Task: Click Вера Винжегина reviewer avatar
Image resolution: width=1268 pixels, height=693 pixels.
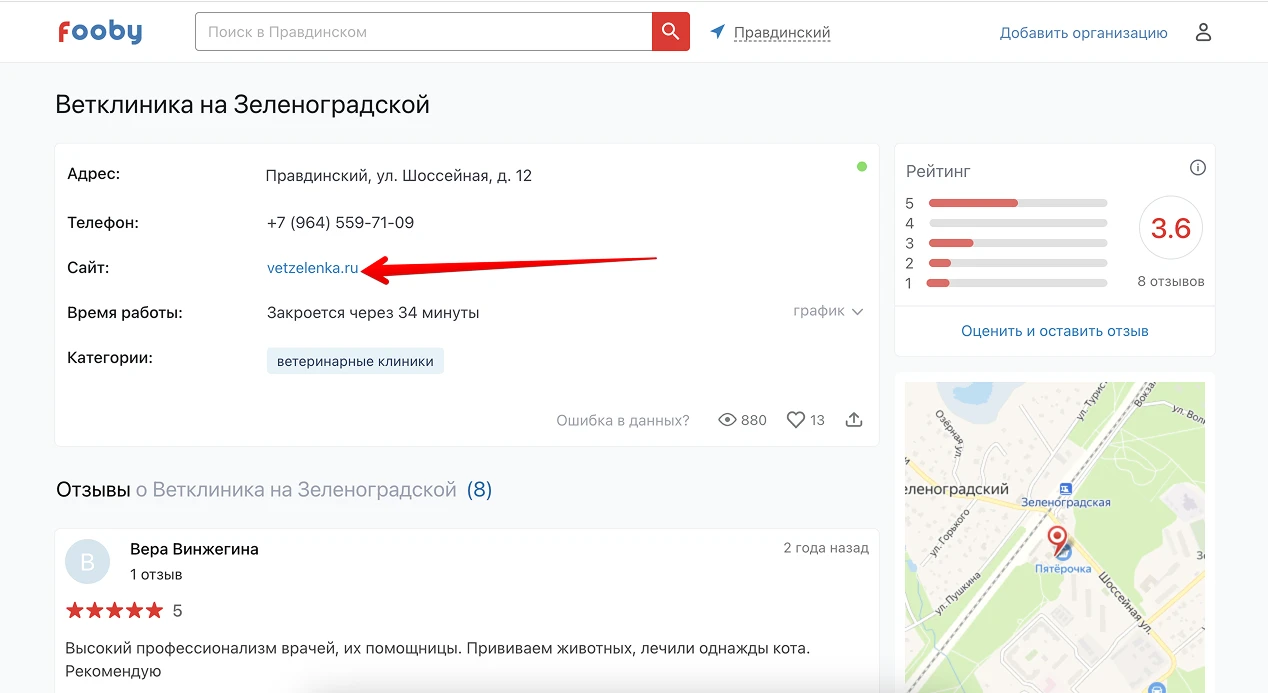Action: [x=87, y=562]
